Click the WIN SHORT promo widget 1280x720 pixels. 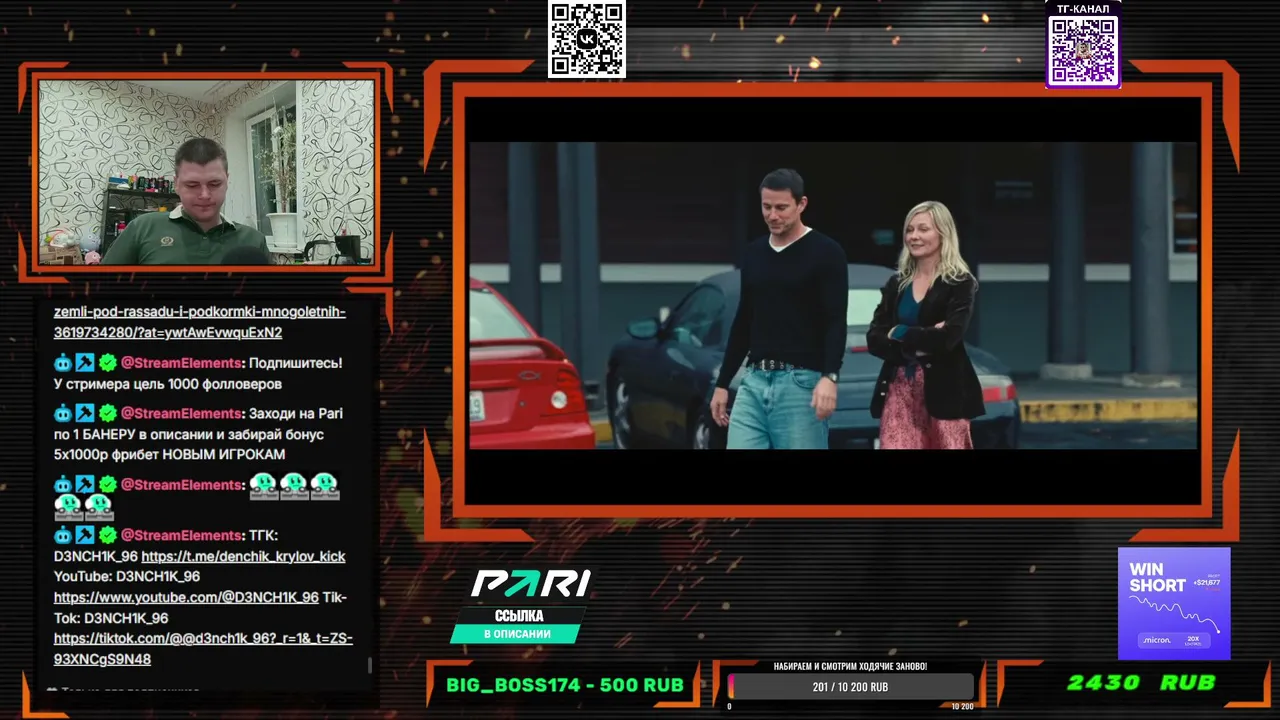1174,603
